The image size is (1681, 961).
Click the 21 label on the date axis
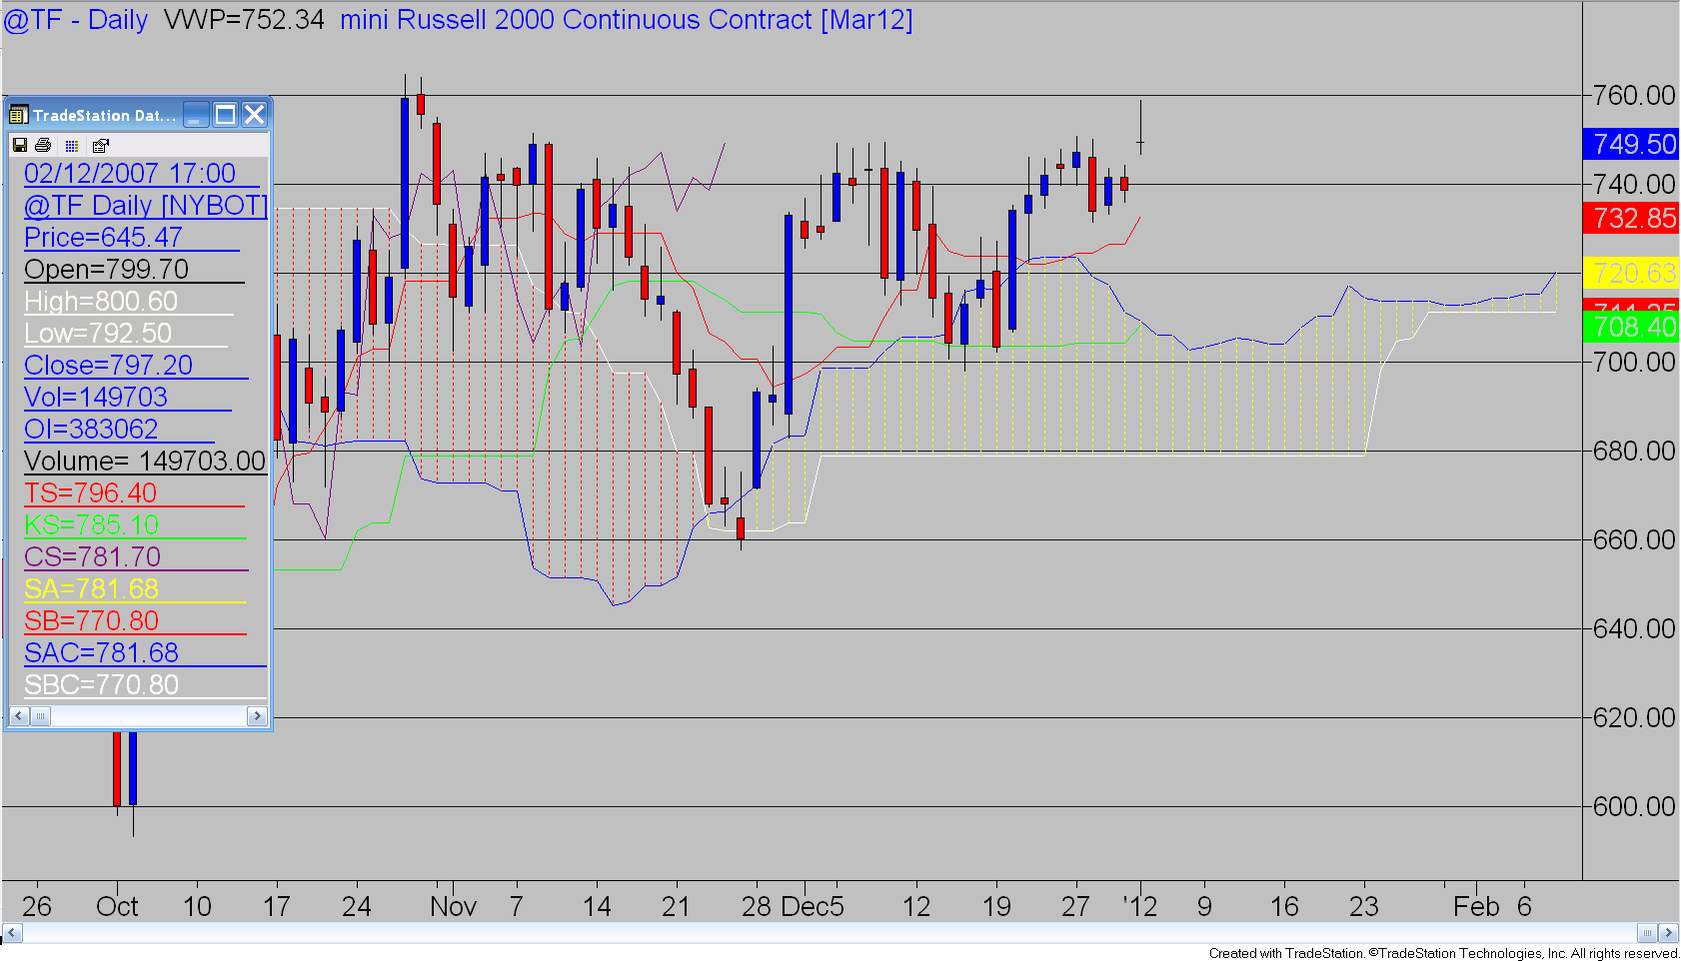(677, 907)
